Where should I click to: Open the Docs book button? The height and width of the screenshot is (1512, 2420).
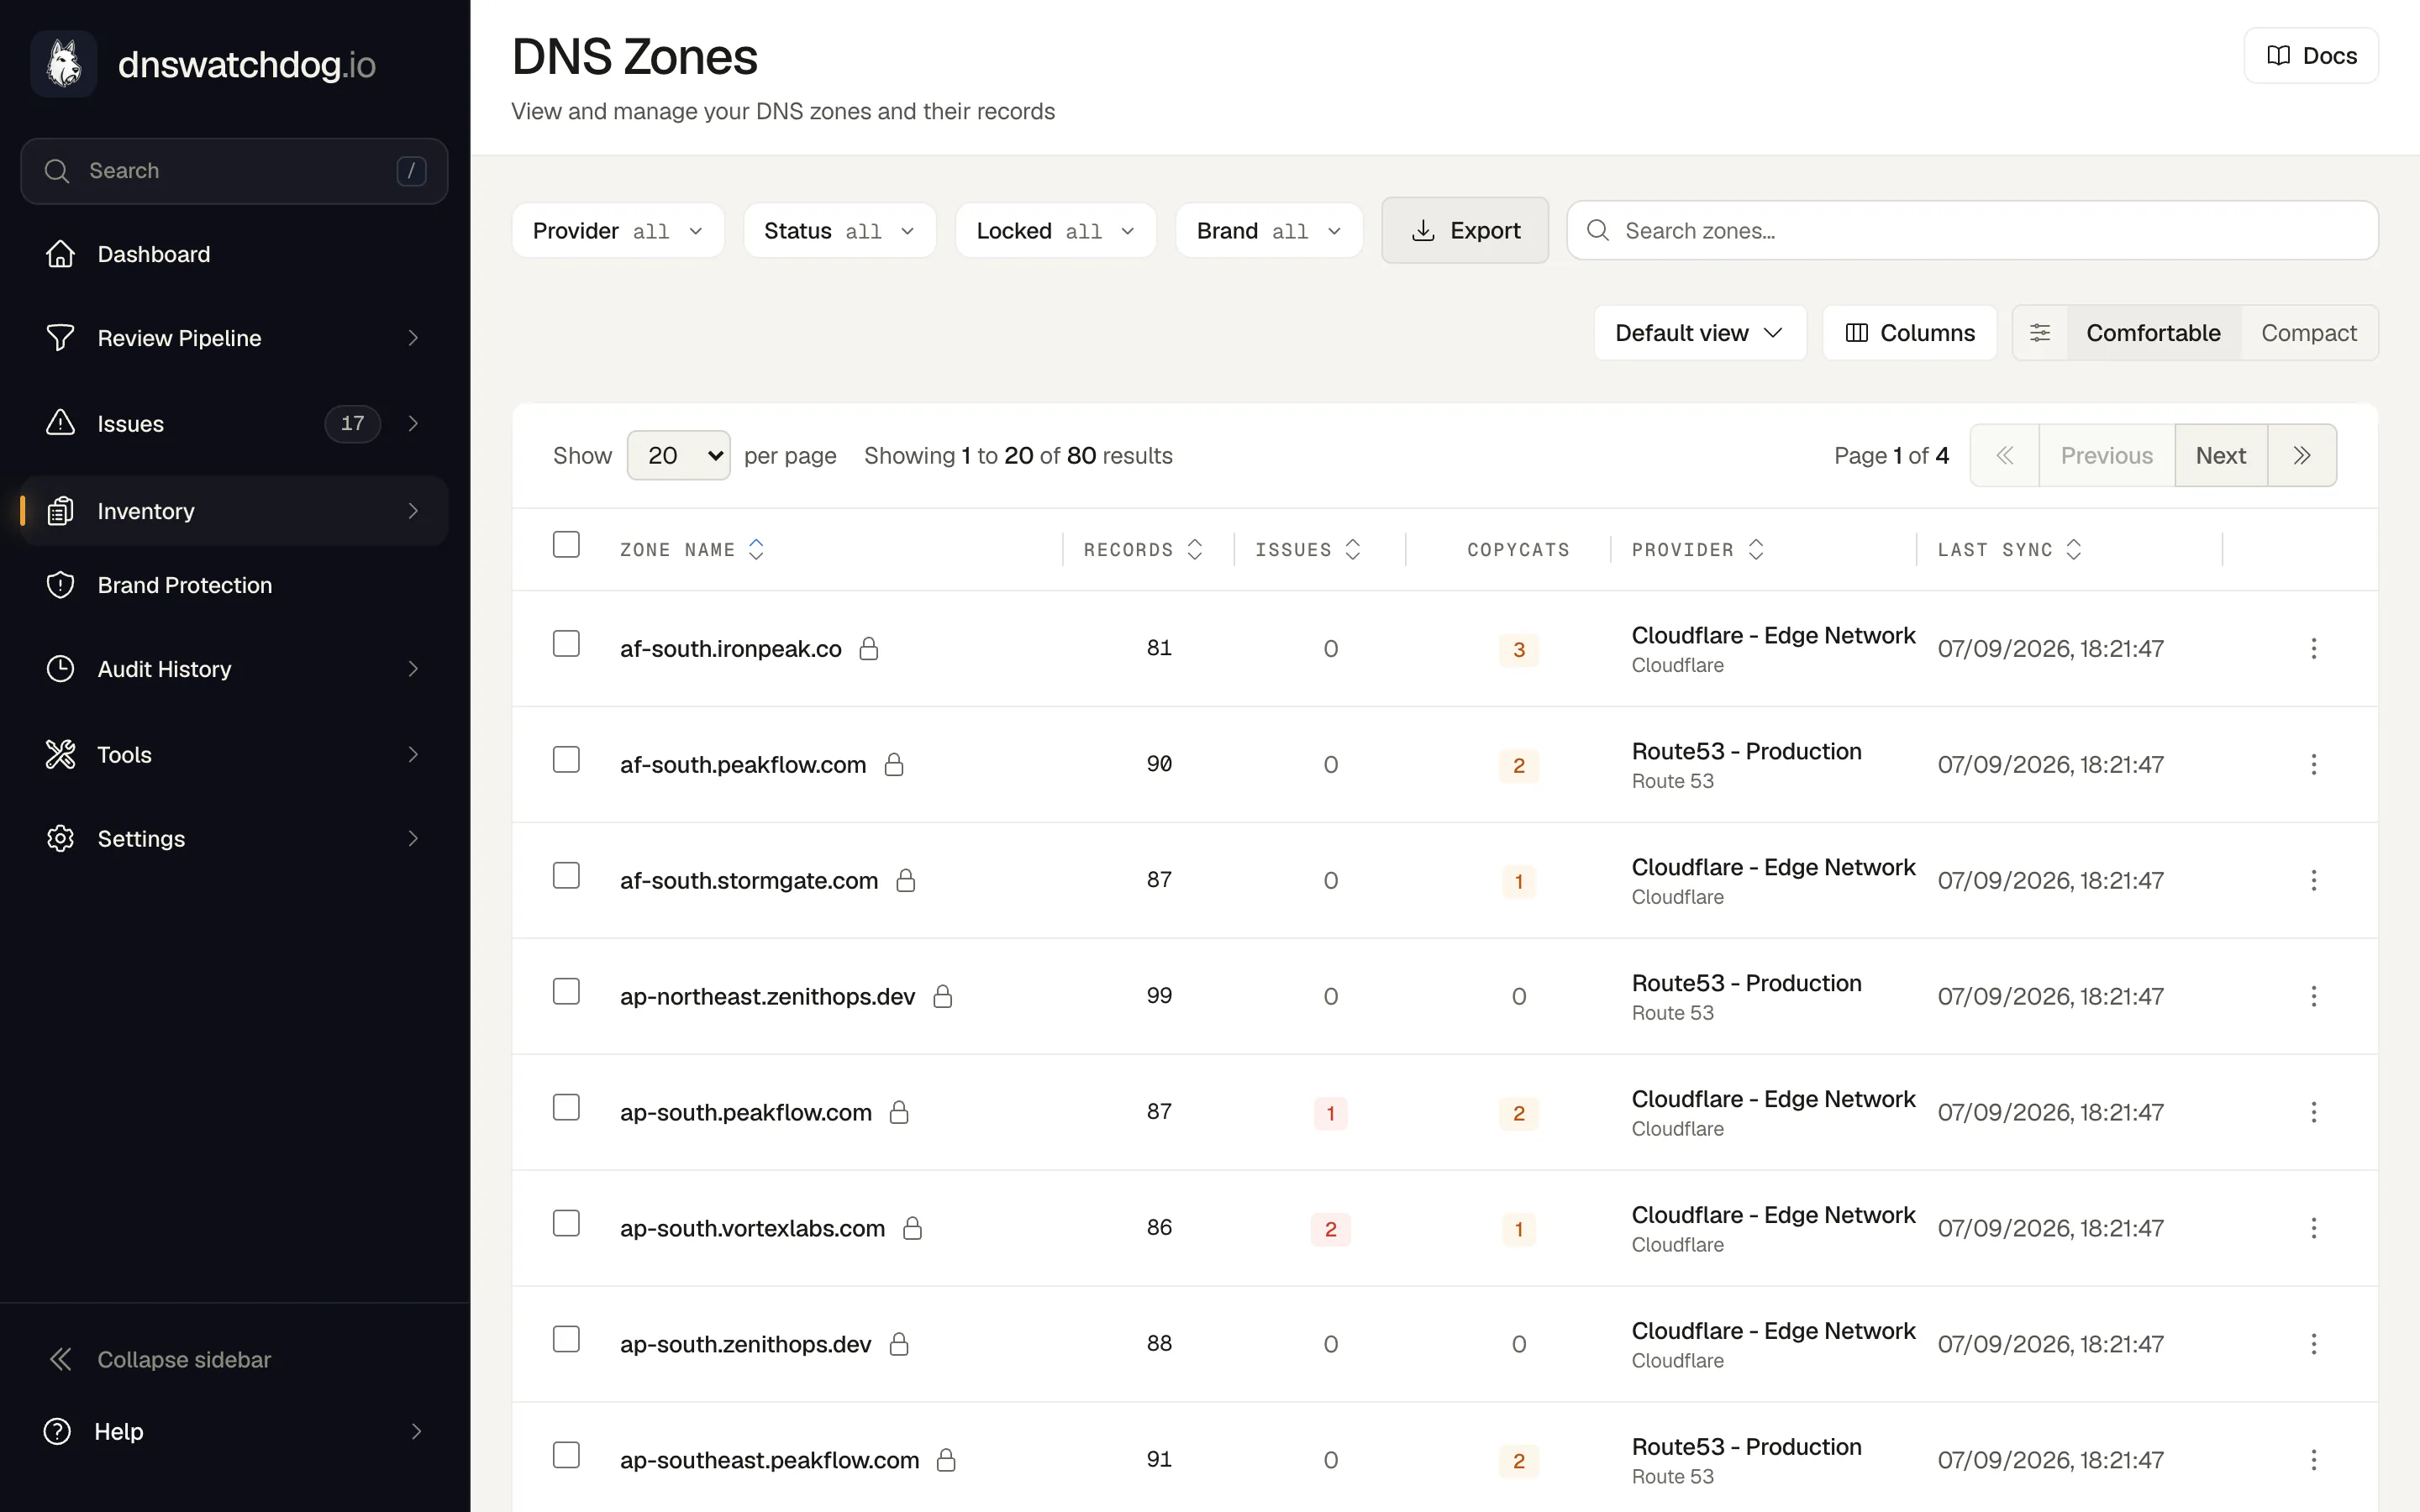coord(2310,56)
